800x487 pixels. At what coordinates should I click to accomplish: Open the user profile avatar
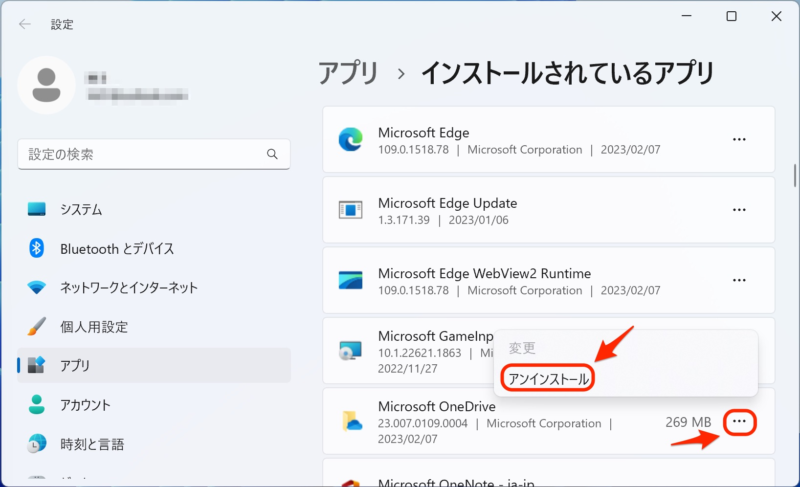pyautogui.click(x=46, y=85)
